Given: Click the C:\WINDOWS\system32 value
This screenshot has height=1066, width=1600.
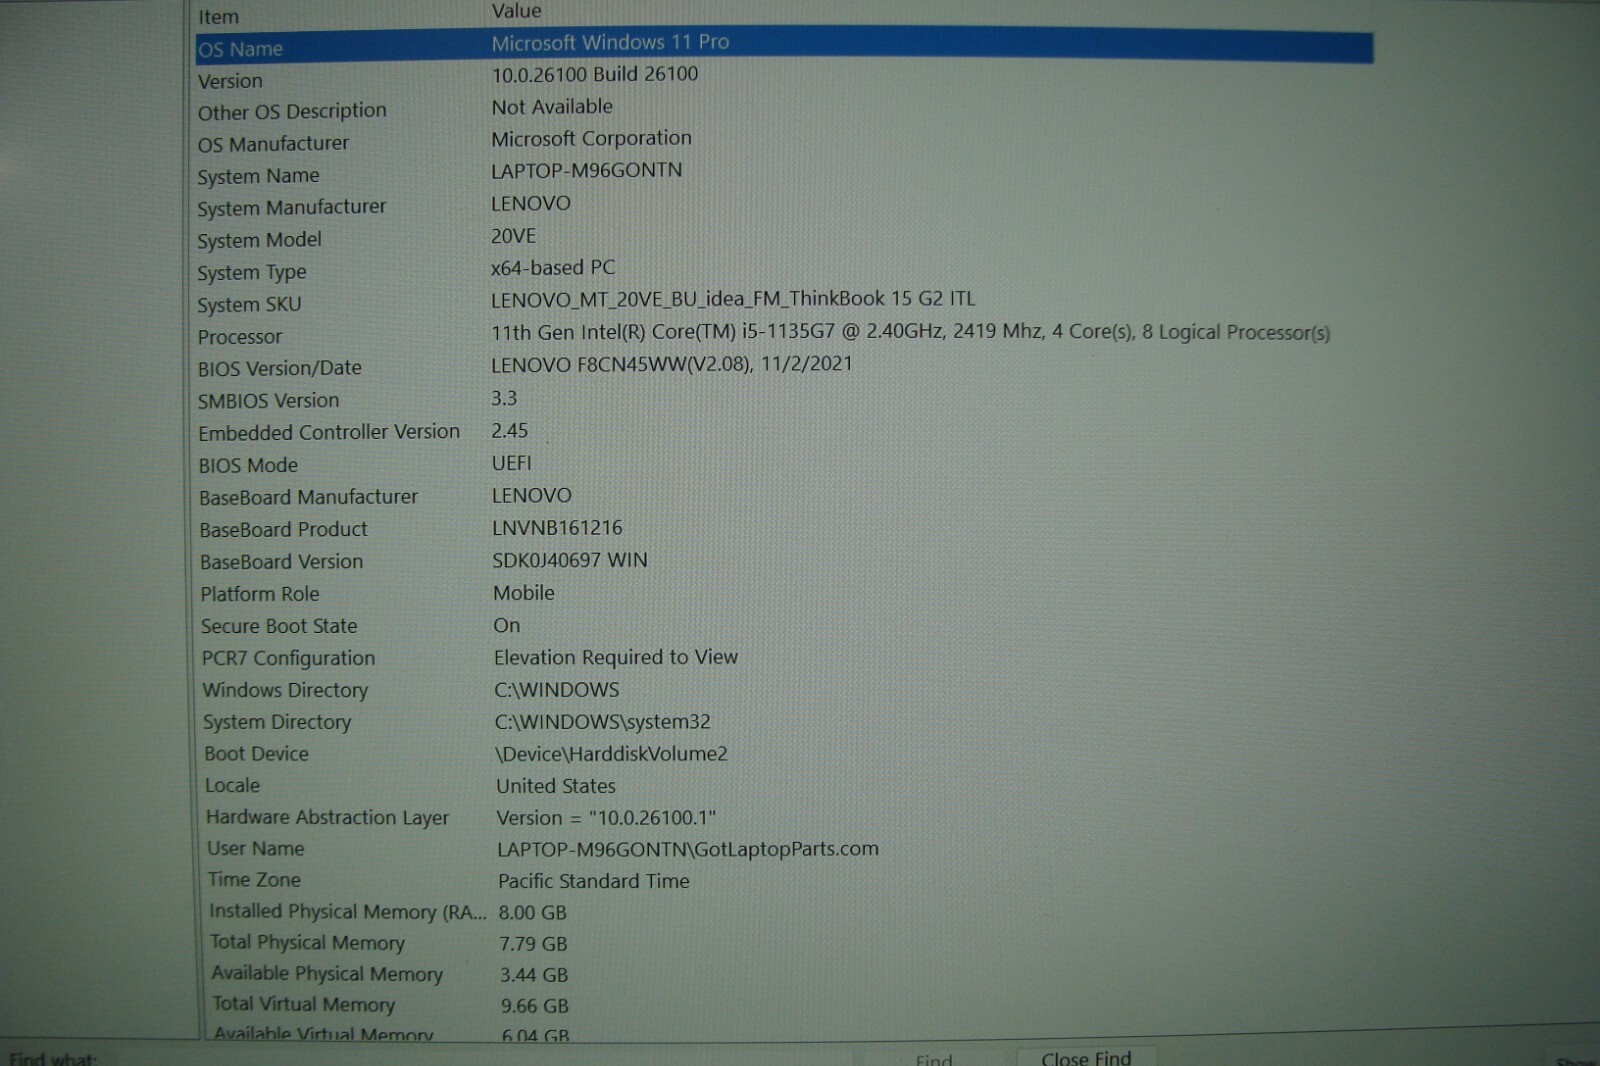Looking at the screenshot, I should tap(602, 721).
